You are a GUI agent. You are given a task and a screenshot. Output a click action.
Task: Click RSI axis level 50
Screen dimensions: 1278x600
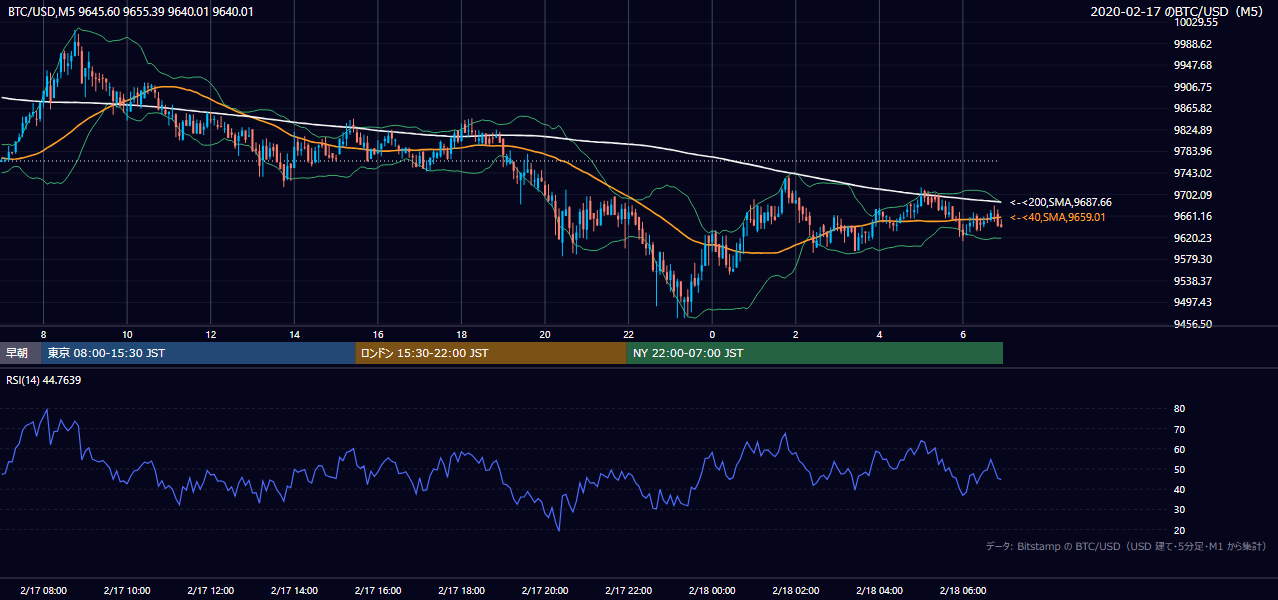click(x=1179, y=469)
